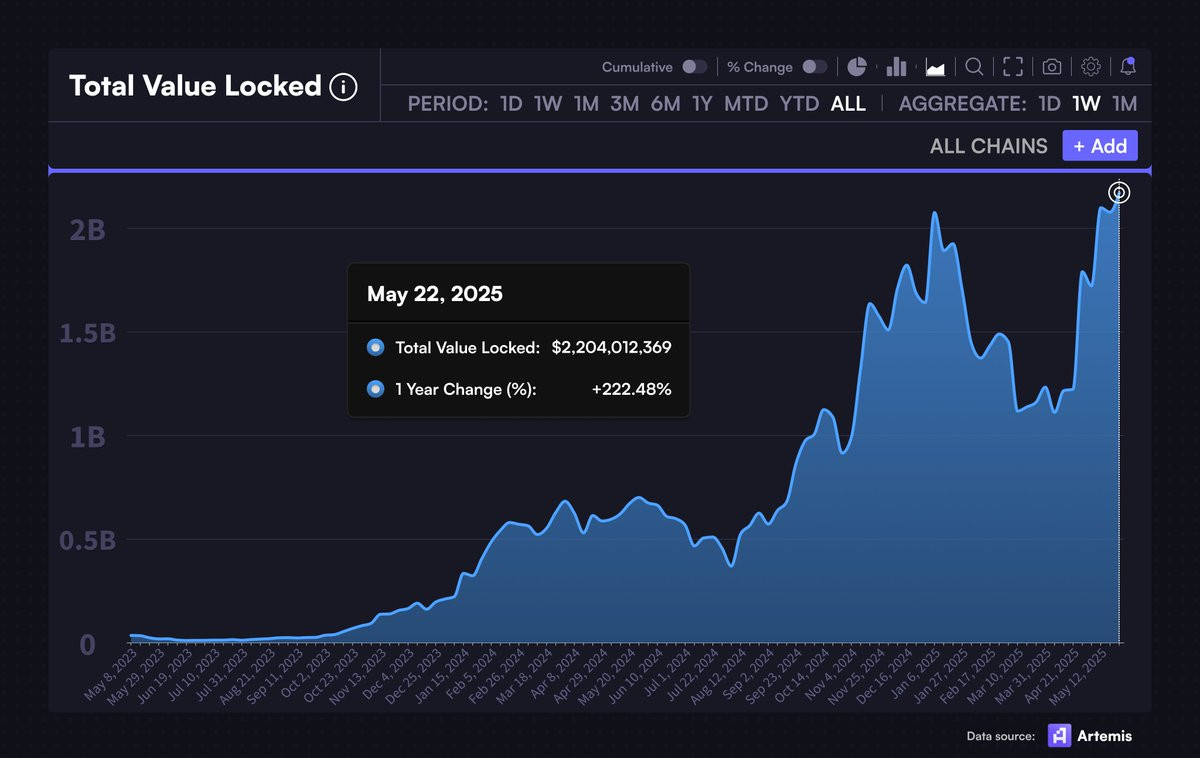Screen dimensions: 1200x758
Task: Set aggregate to 1M
Action: coord(1125,104)
